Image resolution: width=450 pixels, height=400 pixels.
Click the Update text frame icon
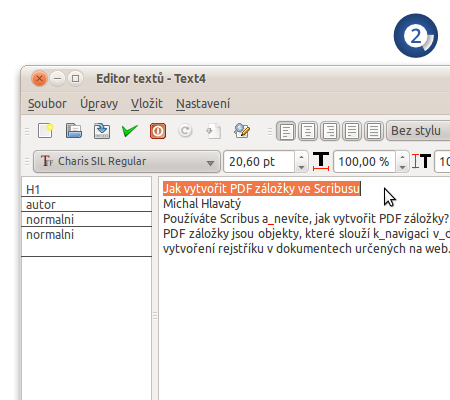tap(213, 131)
